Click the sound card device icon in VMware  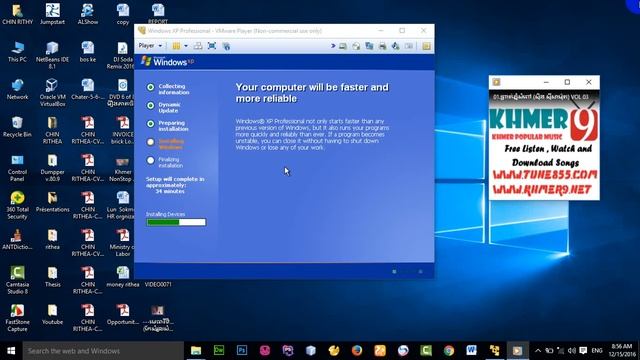(396, 46)
